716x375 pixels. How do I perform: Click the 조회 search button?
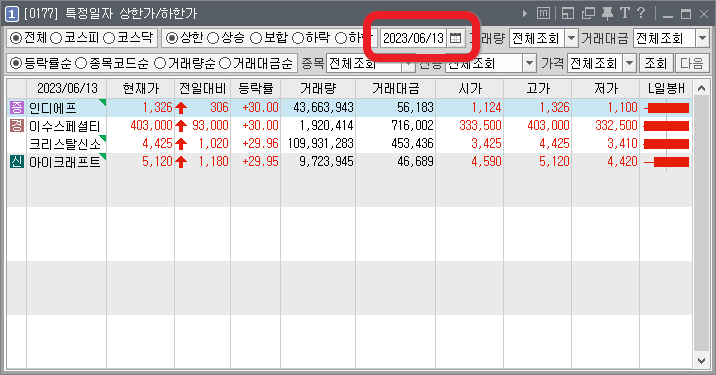click(x=656, y=63)
